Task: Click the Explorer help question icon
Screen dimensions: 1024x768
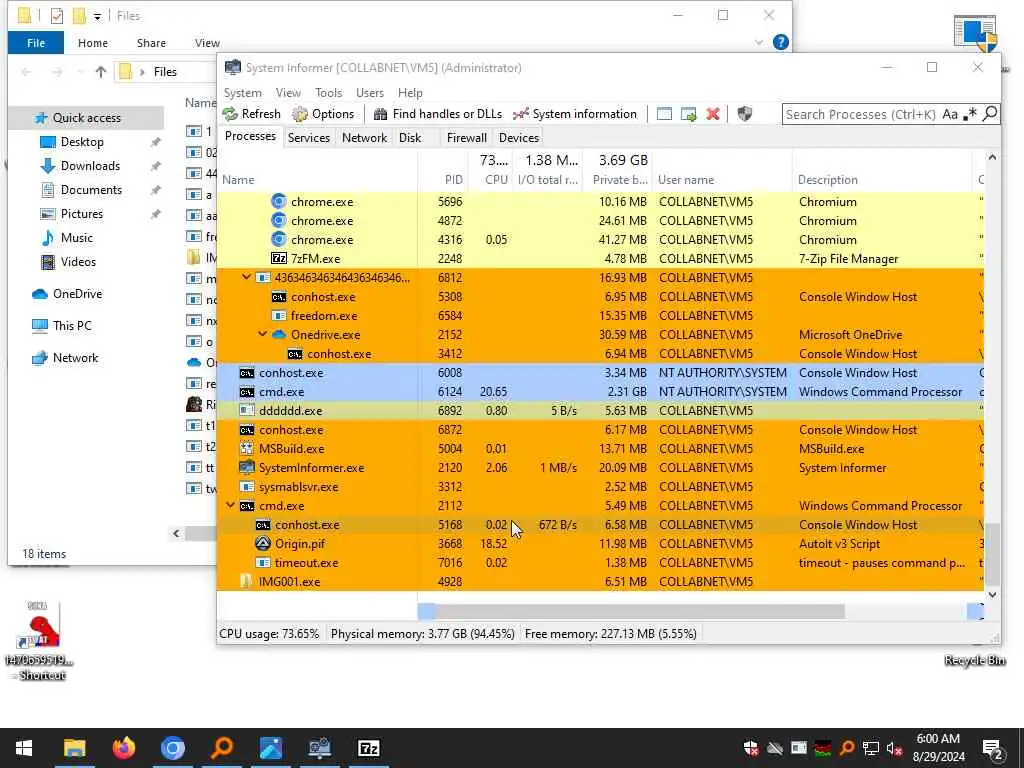Action: point(780,42)
